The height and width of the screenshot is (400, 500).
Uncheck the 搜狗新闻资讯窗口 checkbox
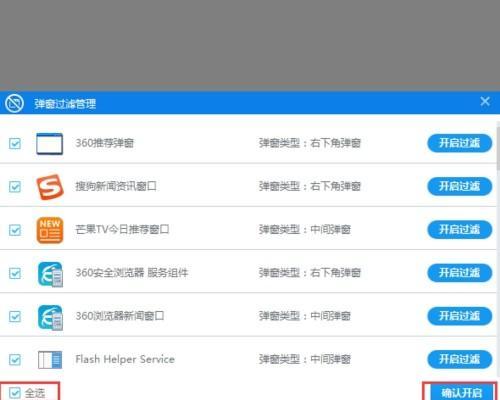(15, 187)
